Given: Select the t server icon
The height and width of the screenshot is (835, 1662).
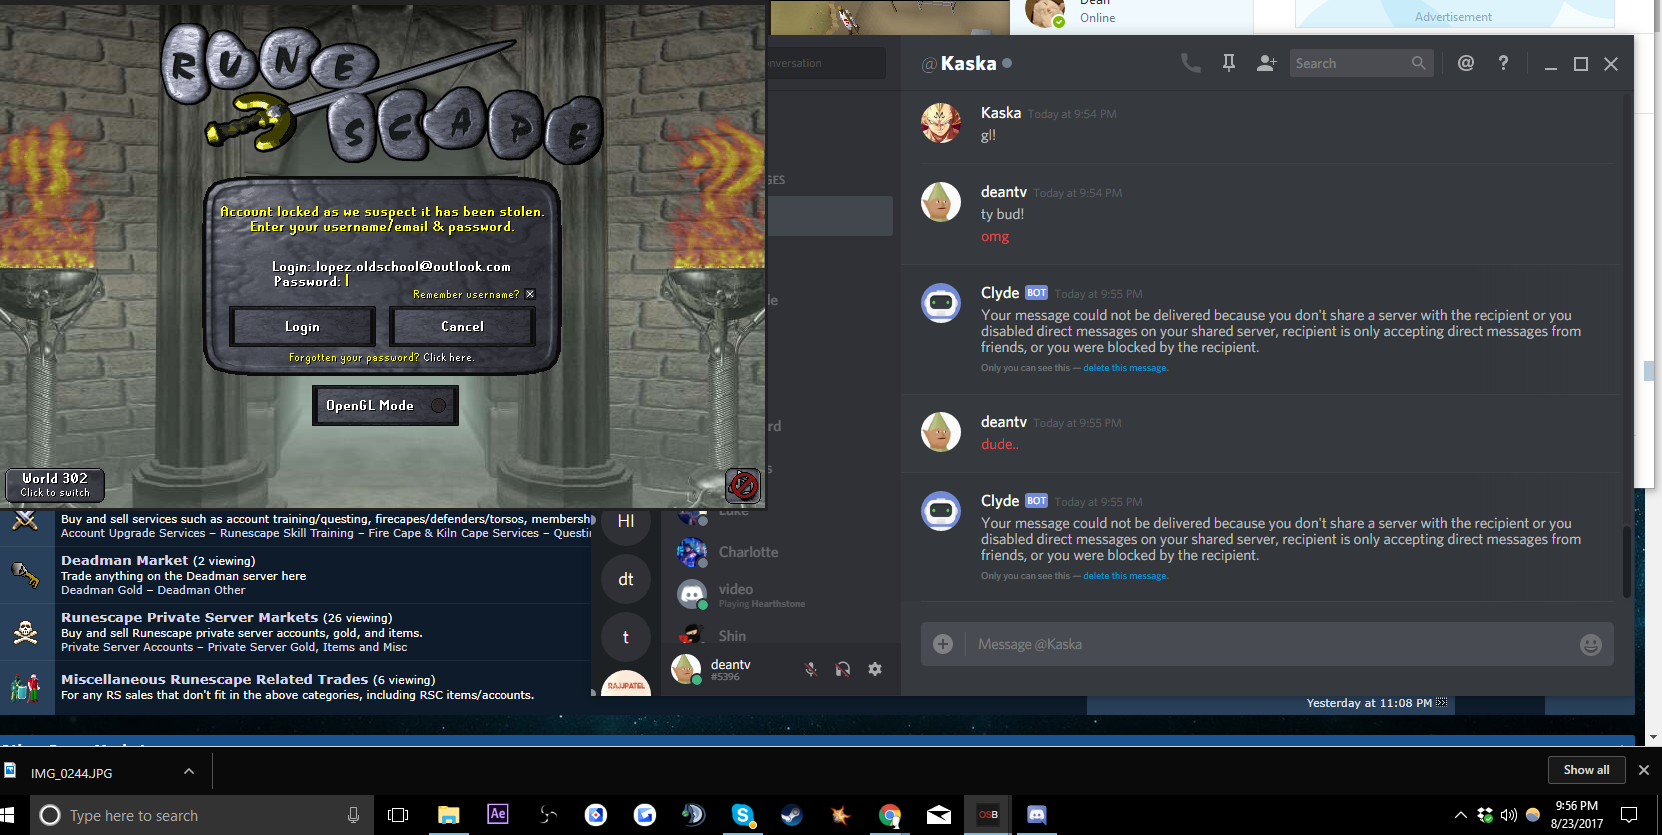Looking at the screenshot, I should pos(626,637).
